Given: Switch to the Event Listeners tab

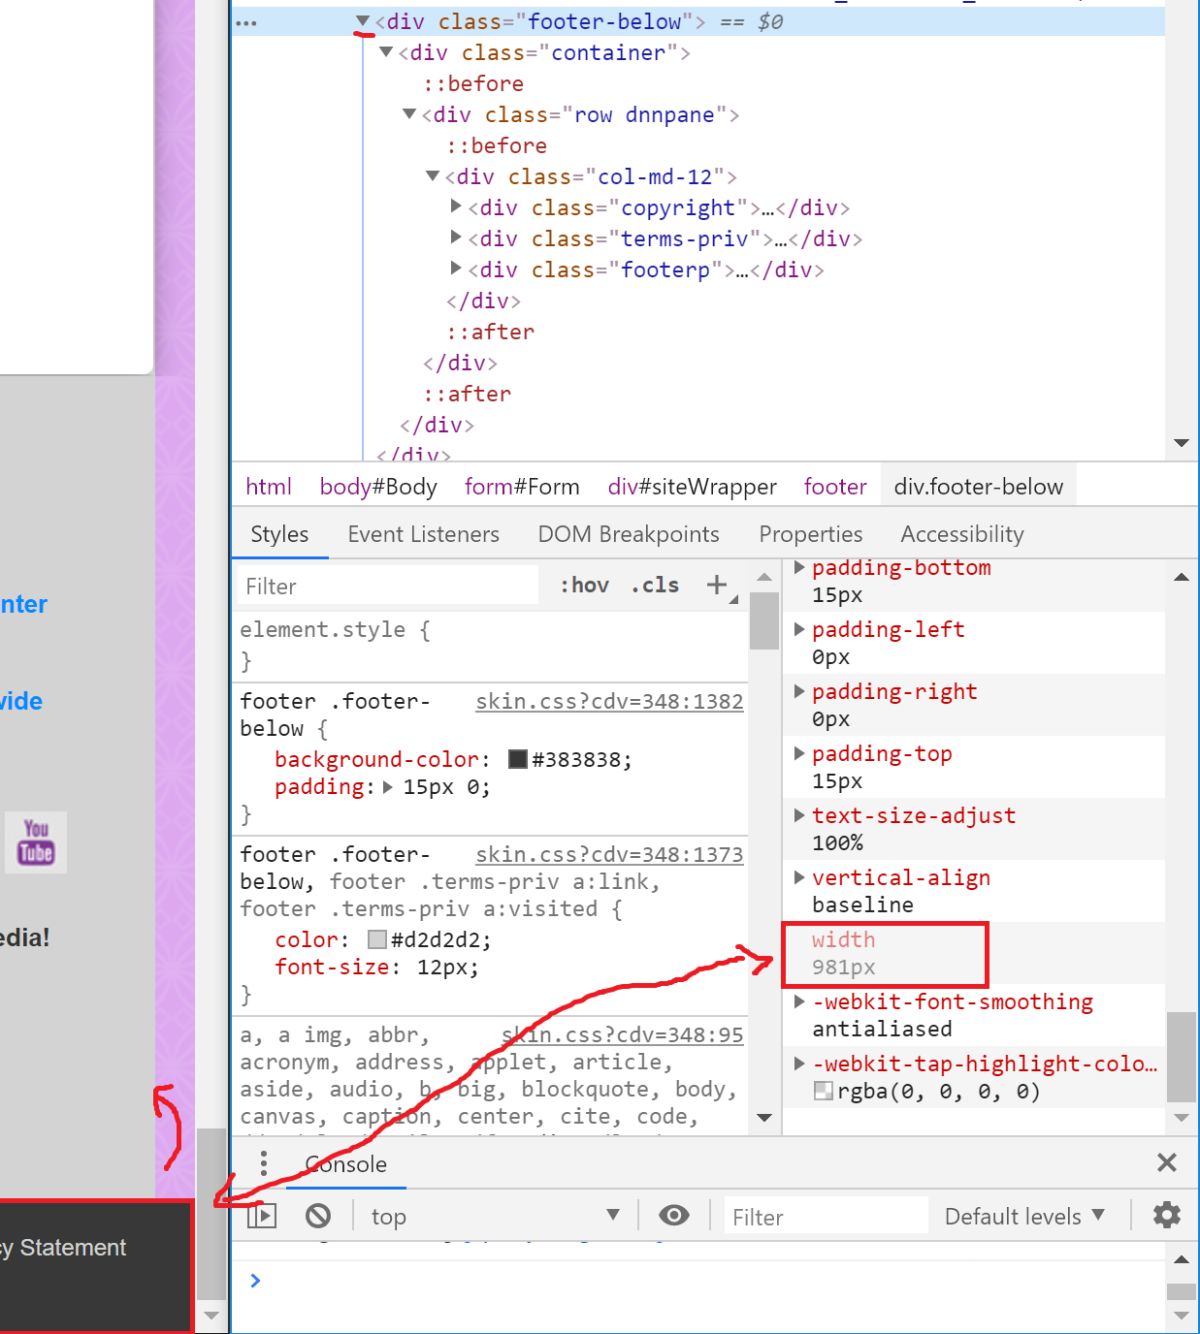Looking at the screenshot, I should click(423, 534).
